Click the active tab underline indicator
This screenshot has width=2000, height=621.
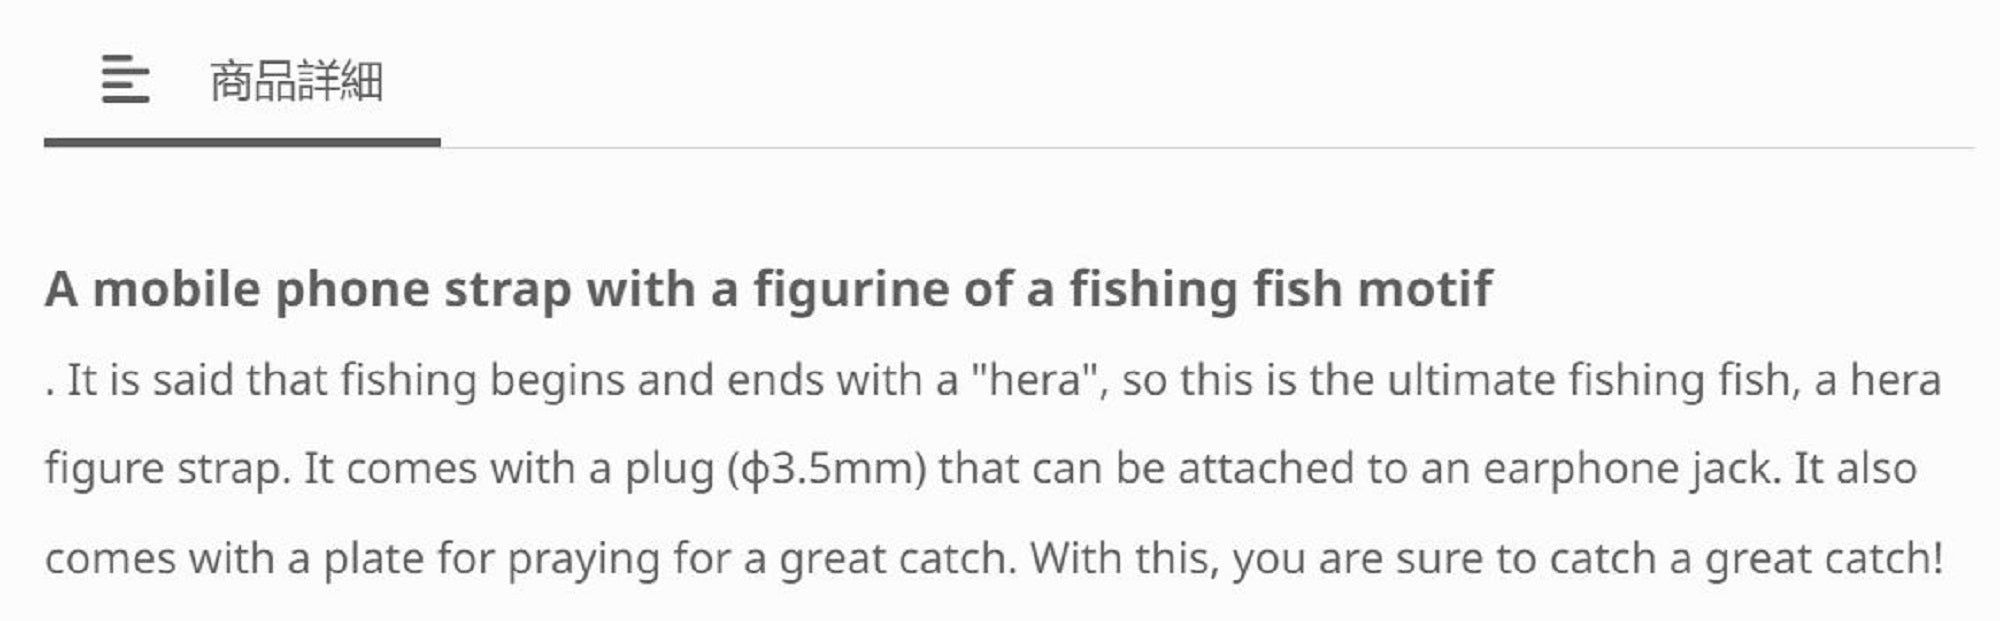pos(243,140)
